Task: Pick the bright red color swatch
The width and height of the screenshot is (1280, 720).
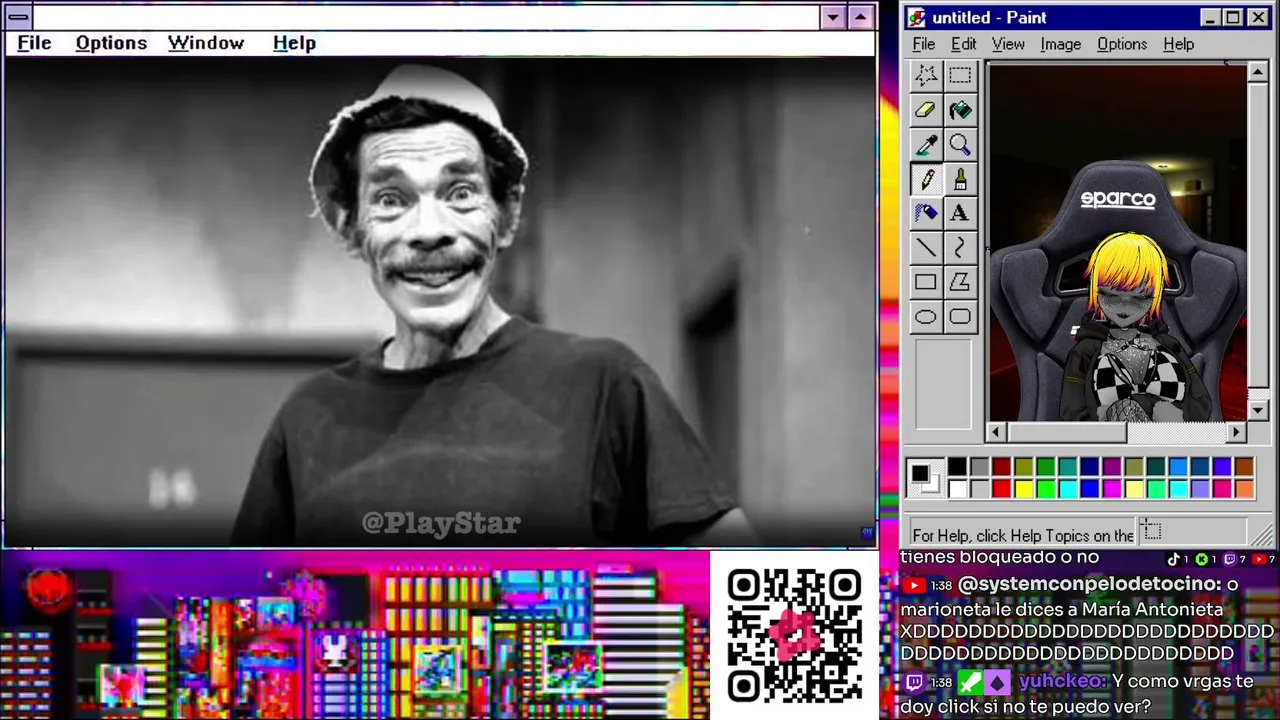Action: point(1001,489)
